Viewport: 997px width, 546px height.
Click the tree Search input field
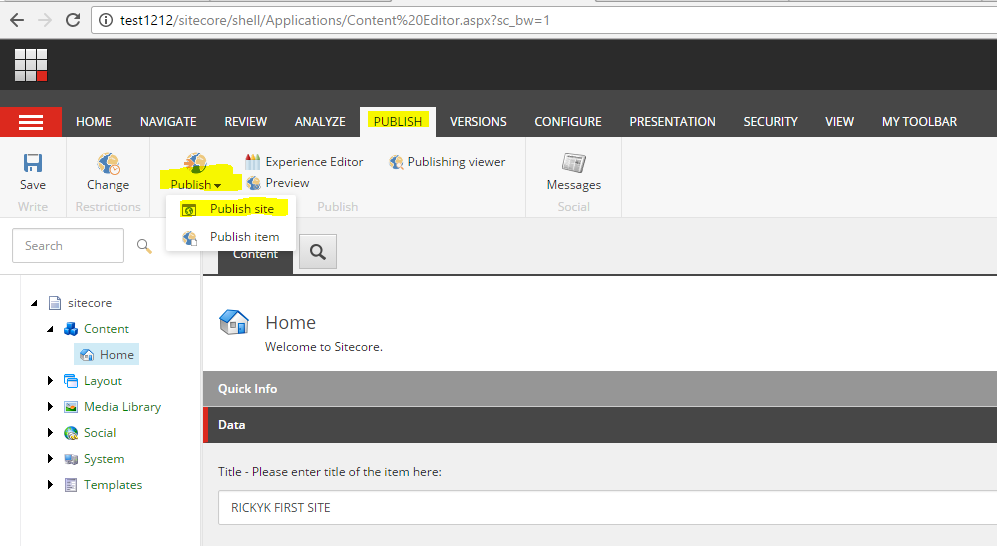(x=67, y=245)
